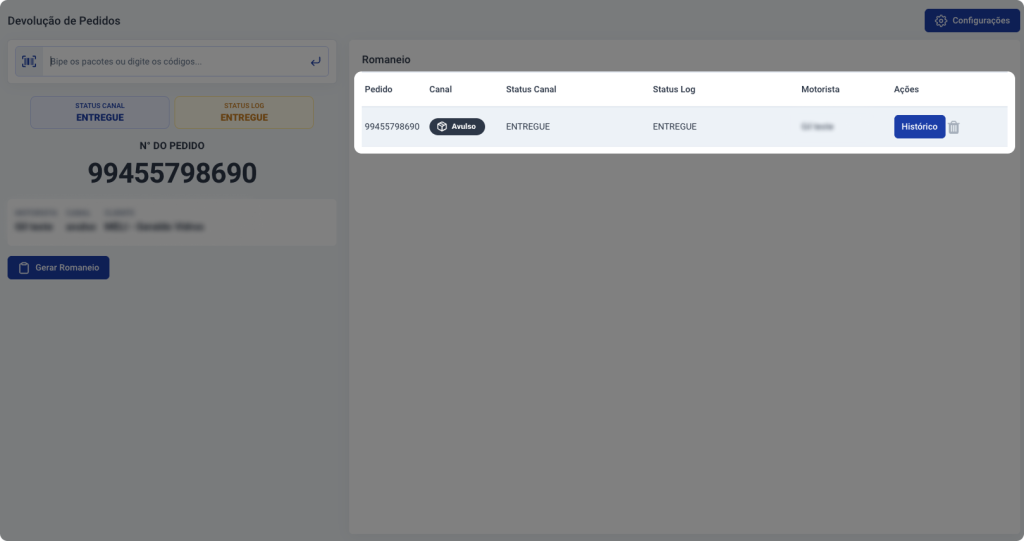The width and height of the screenshot is (1024, 541).
Task: Click the large order number 99455798690
Action: (172, 173)
